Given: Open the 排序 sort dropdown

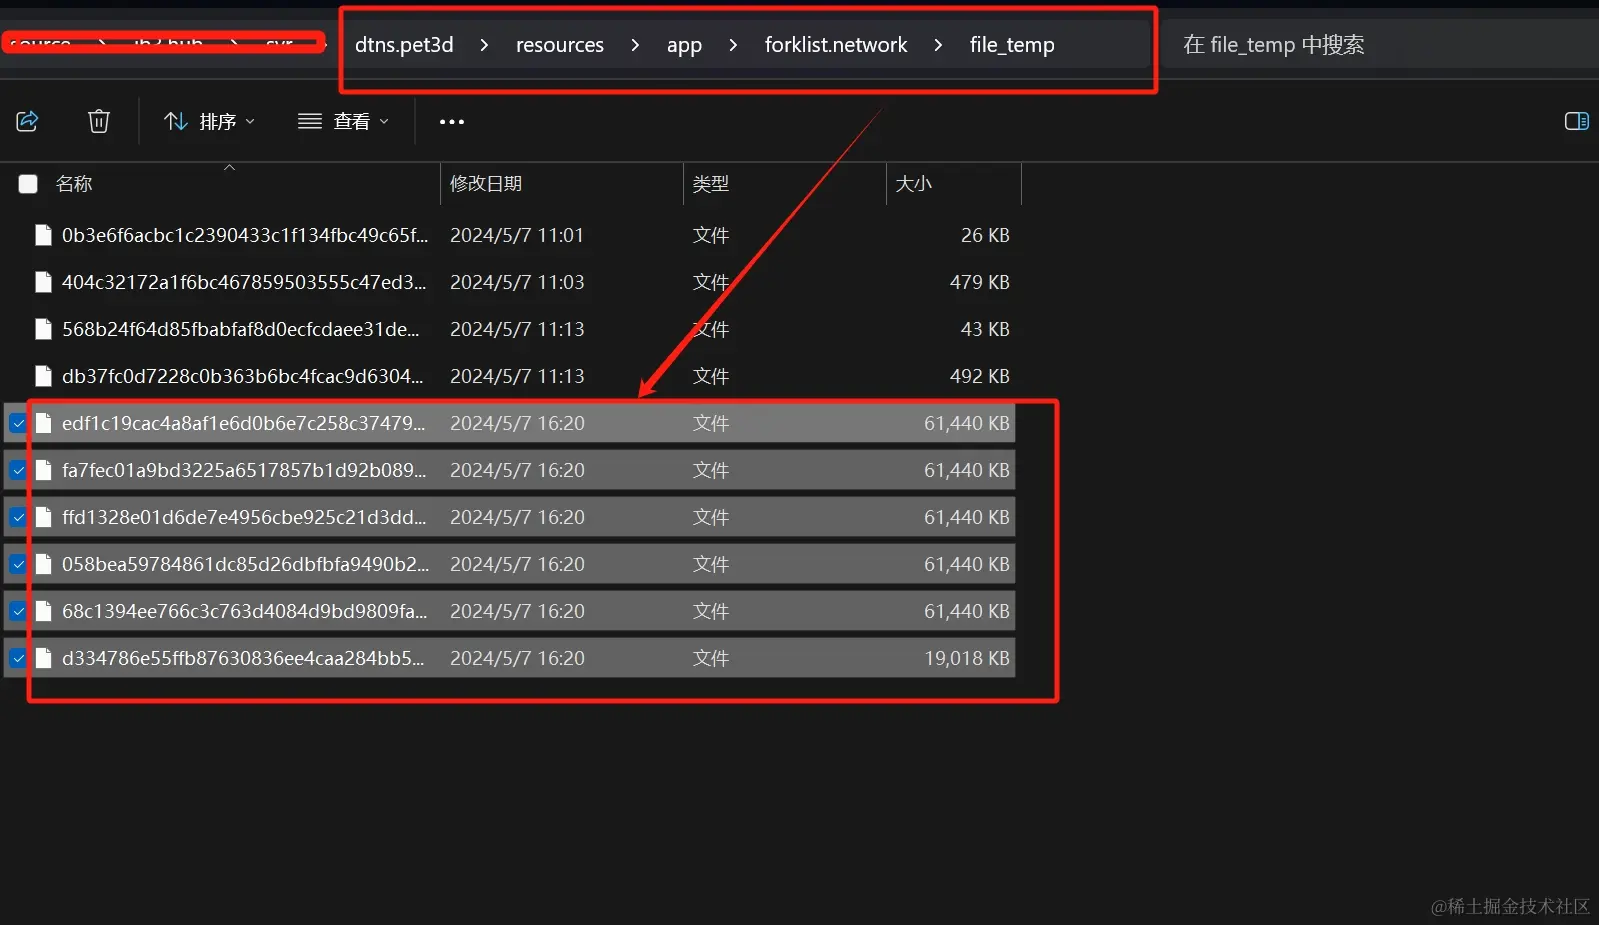Looking at the screenshot, I should tap(209, 121).
